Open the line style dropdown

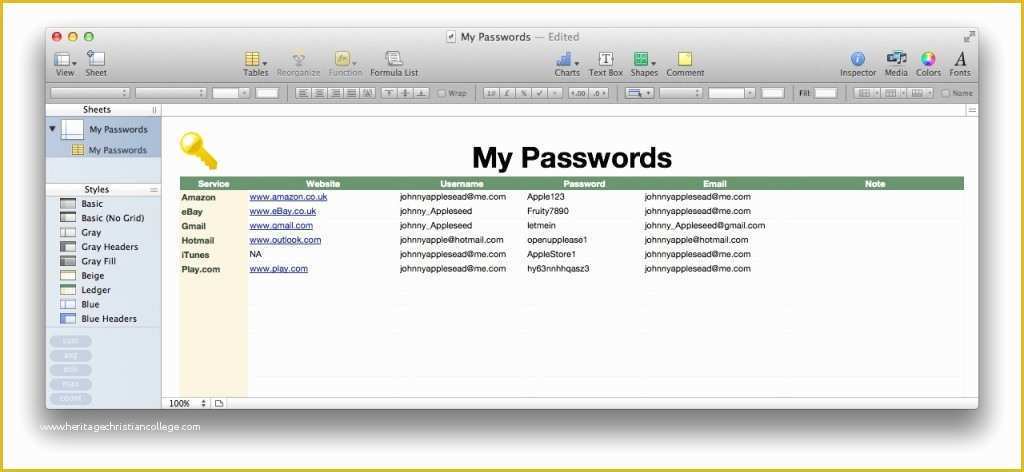[680, 93]
